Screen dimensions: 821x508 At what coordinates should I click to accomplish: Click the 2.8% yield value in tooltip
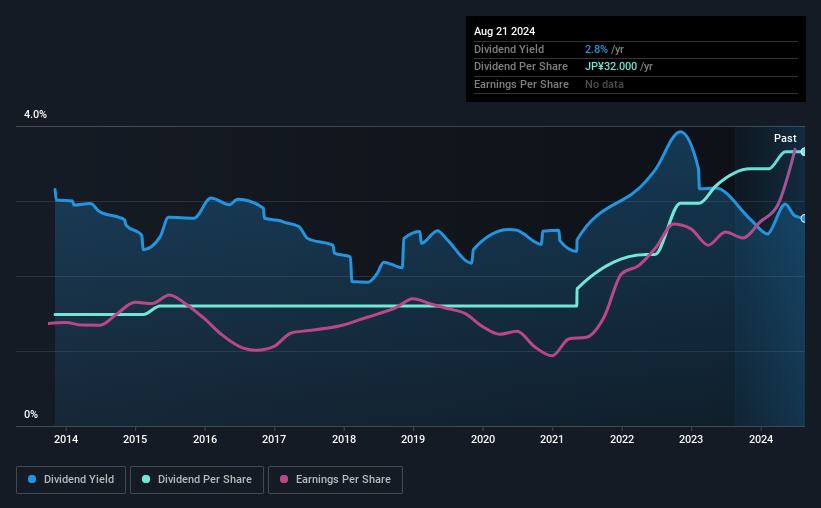pyautogui.click(x=596, y=49)
